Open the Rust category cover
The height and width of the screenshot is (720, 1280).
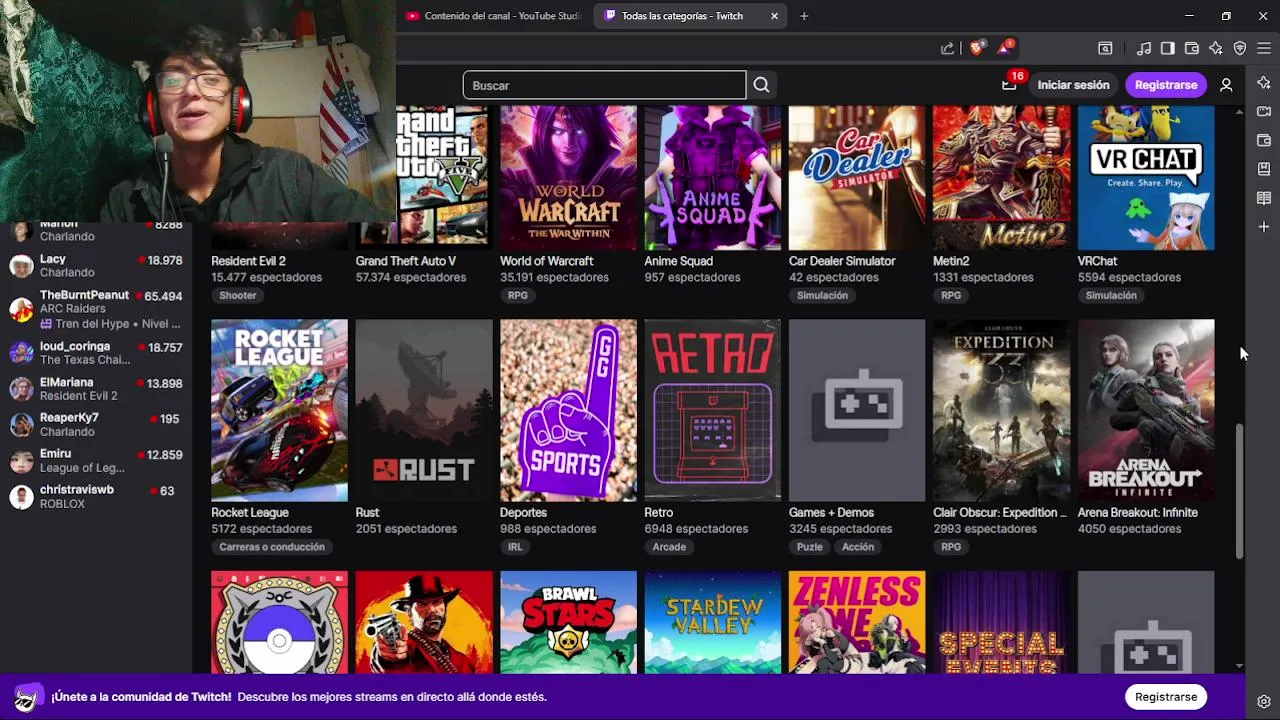424,410
